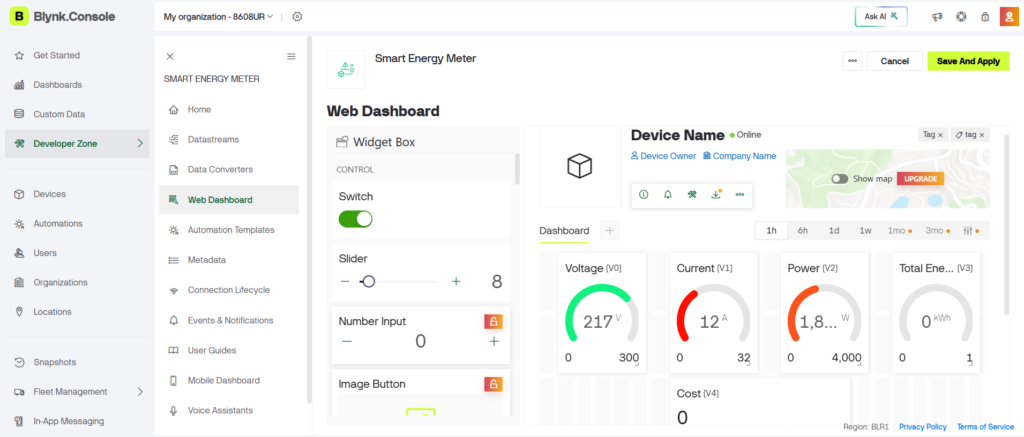1024x437 pixels.
Task: Open the announcements megaphone icon
Action: pos(937,17)
